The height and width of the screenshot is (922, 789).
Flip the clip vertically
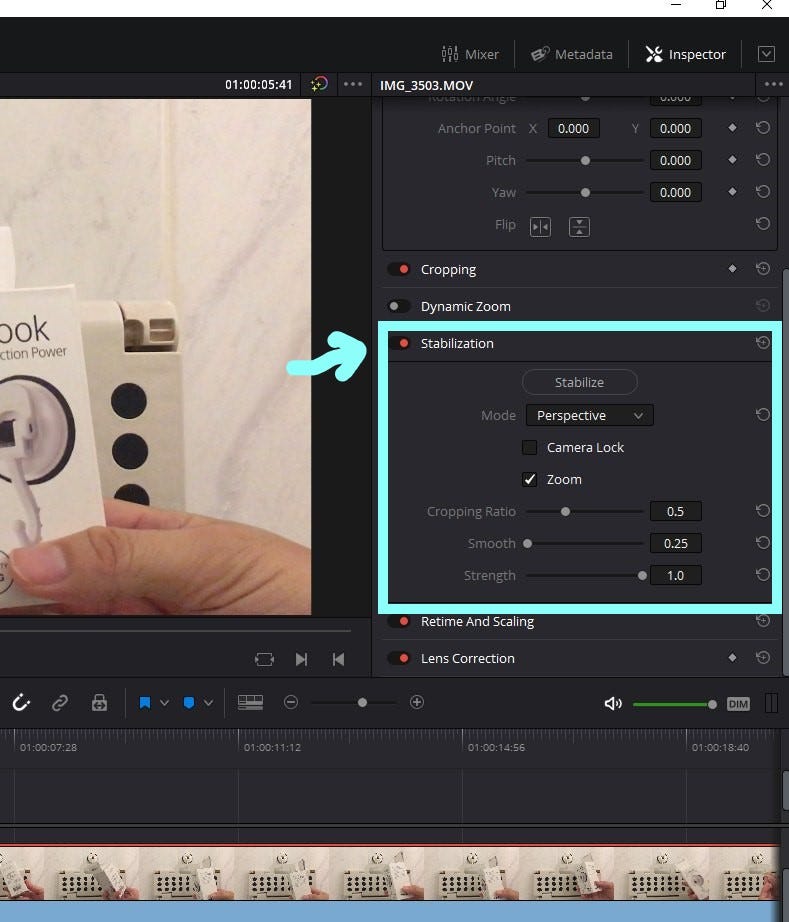(579, 226)
